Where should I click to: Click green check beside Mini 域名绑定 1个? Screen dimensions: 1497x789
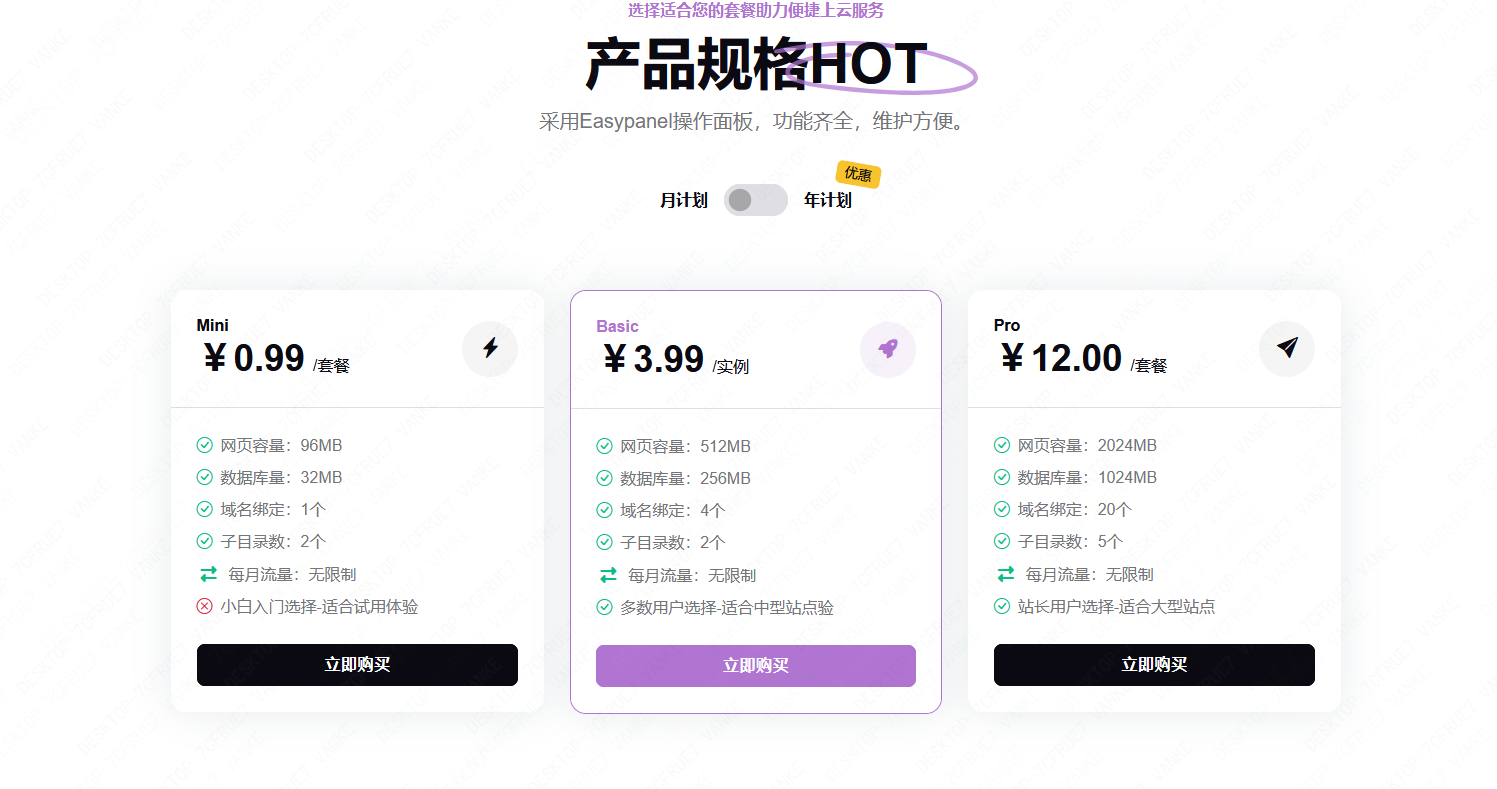pos(205,509)
